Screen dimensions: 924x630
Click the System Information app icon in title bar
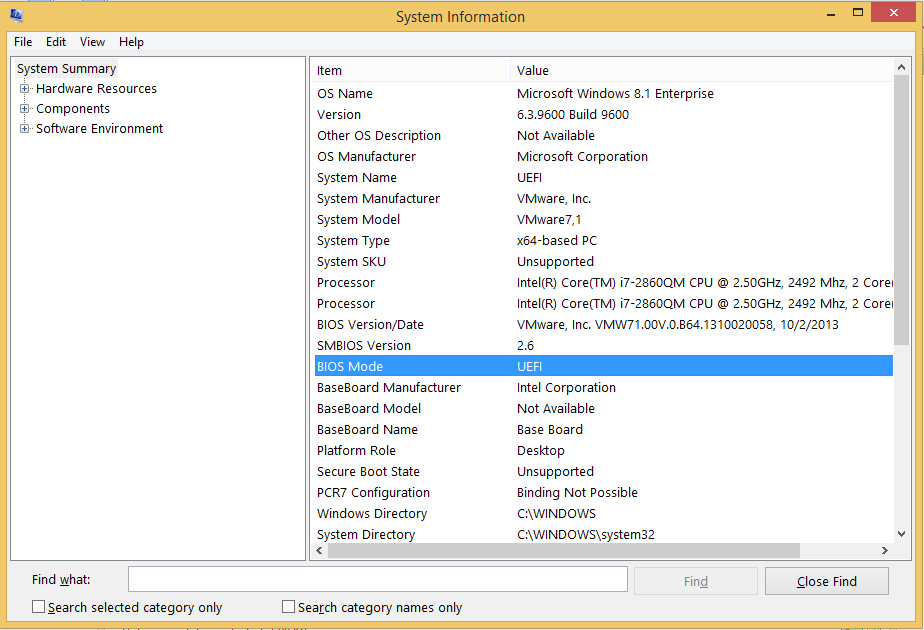(16, 16)
